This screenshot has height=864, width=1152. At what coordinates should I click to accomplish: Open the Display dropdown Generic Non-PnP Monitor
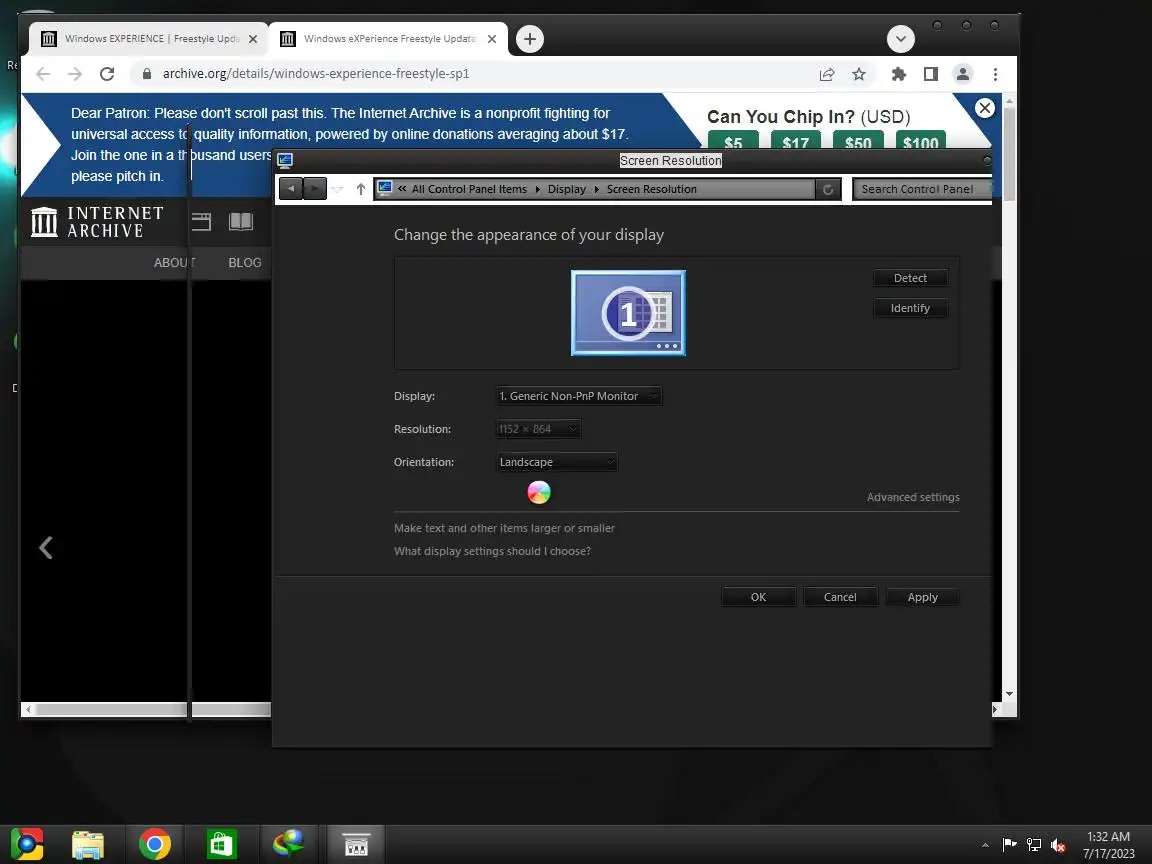pos(579,396)
